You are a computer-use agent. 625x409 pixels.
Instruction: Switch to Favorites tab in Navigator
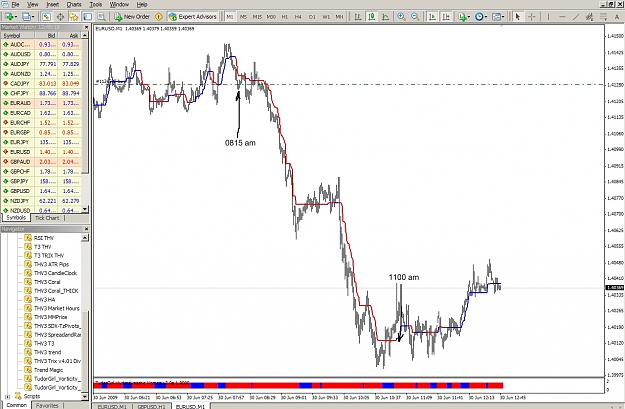pos(47,405)
